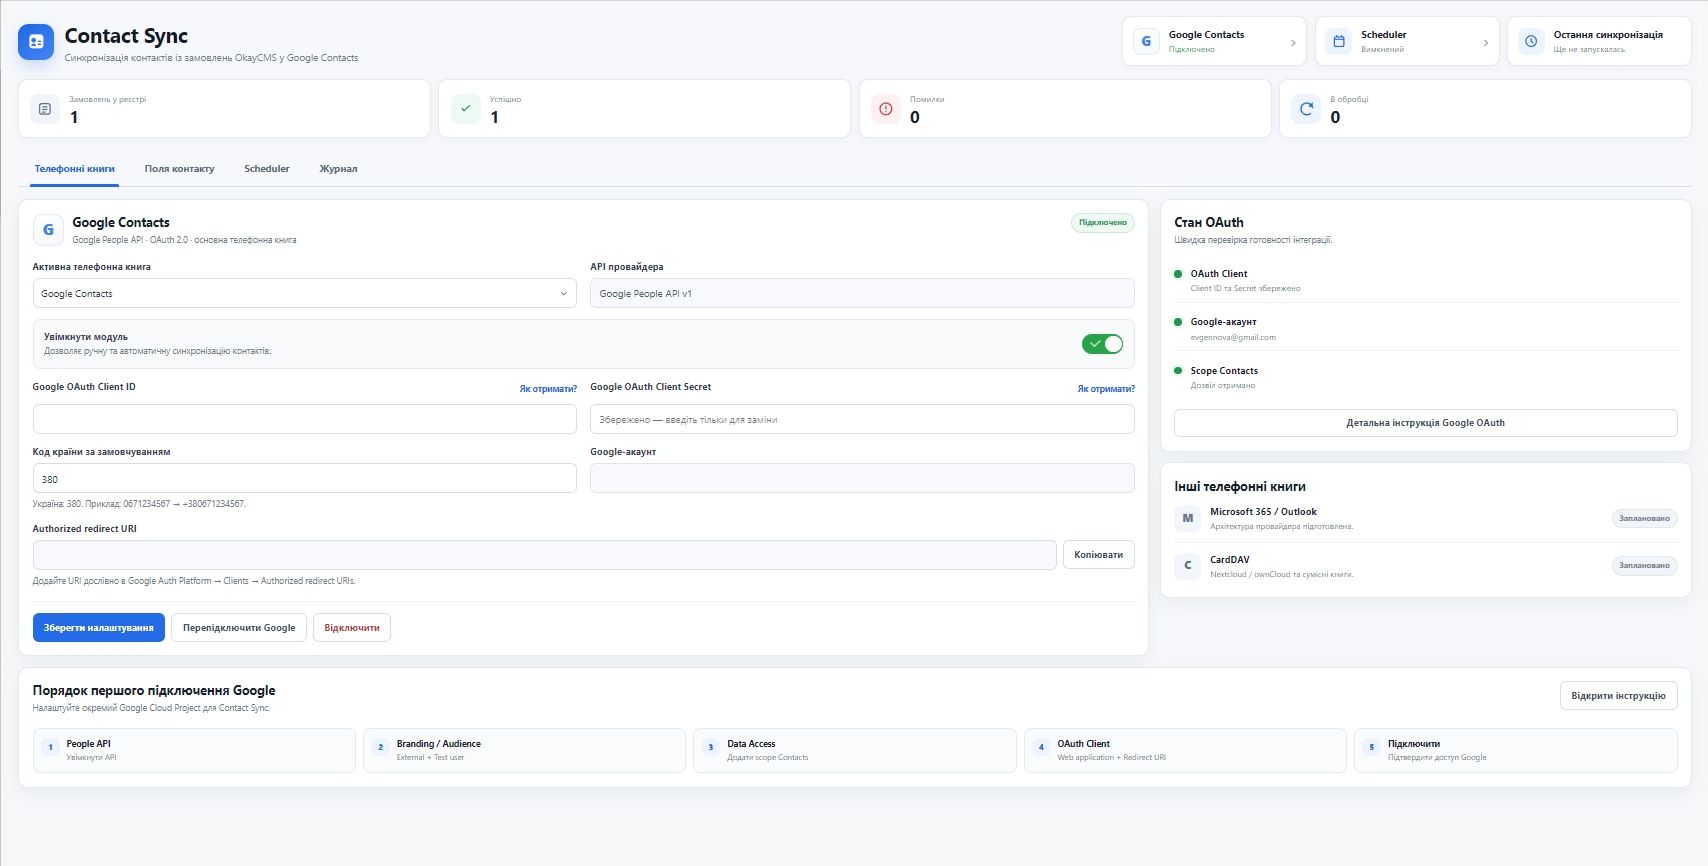Click the refresh icon in В обробці card
The image size is (1708, 866).
click(1306, 108)
